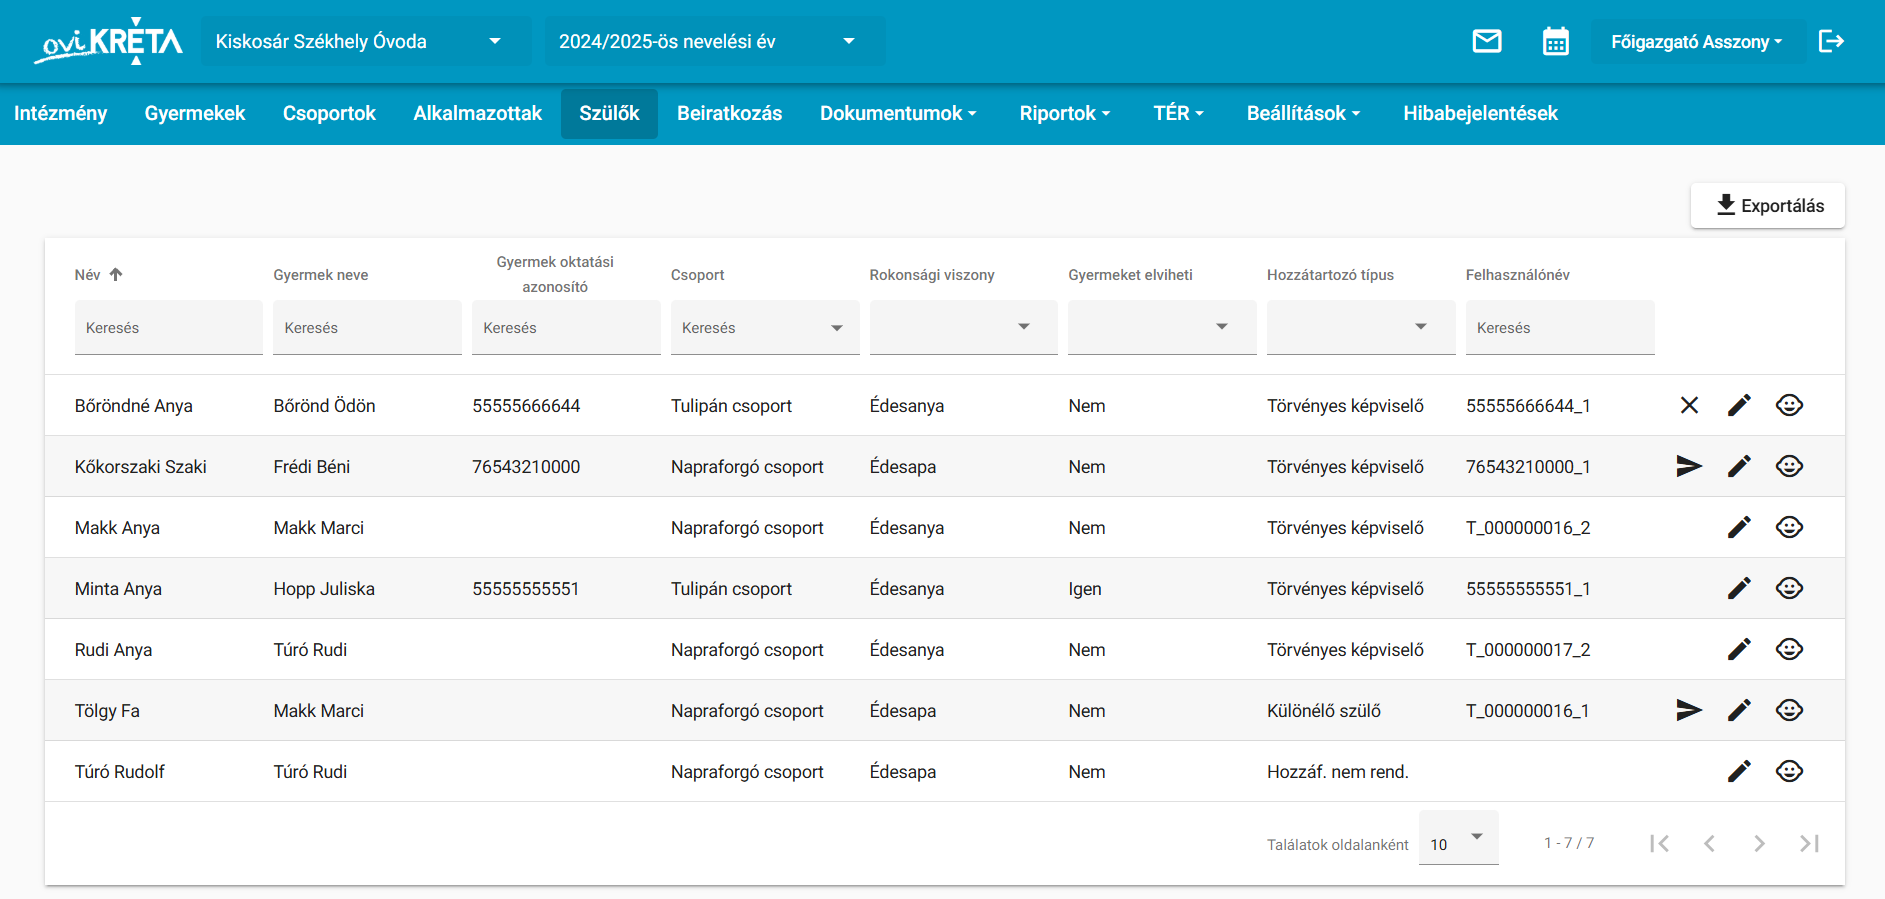Open Hibabejelentések page
Viewport: 1885px width, 899px height.
(x=1480, y=113)
